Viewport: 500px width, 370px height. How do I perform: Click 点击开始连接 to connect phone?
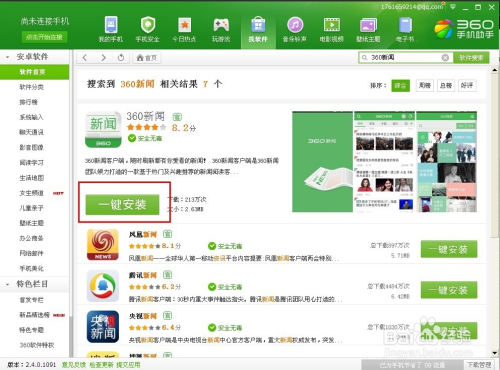(x=44, y=37)
